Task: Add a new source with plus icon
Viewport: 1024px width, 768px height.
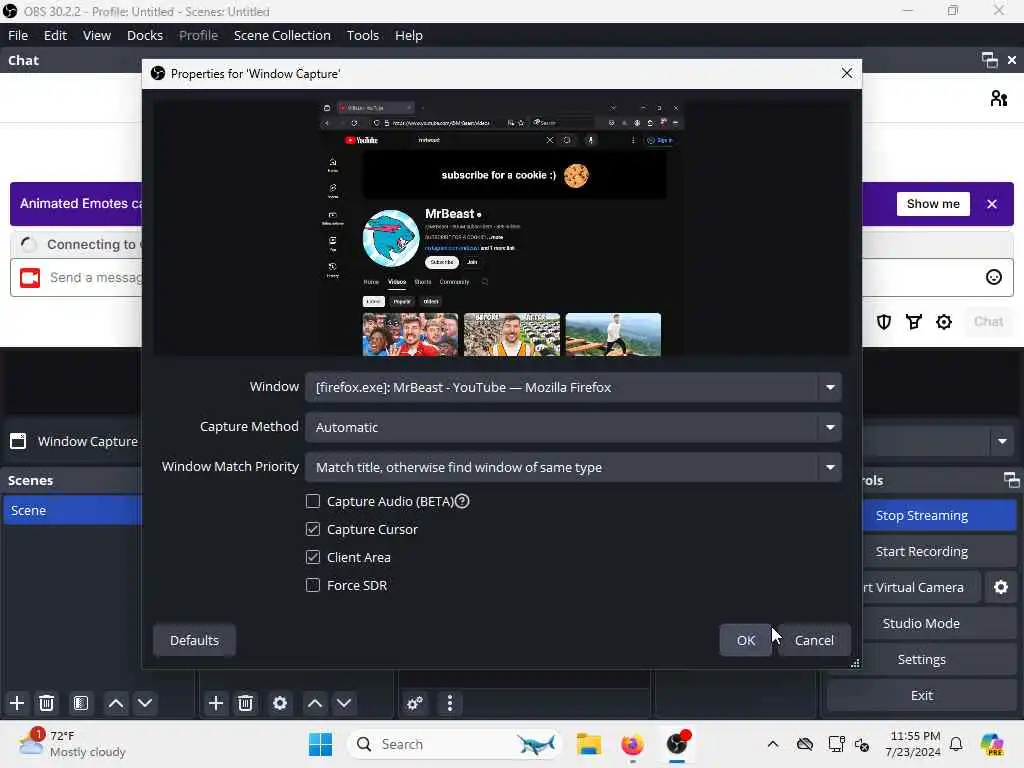Action: tap(216, 703)
